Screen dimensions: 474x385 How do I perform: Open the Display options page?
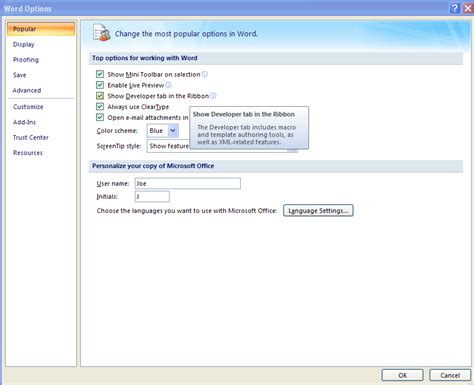tap(23, 44)
